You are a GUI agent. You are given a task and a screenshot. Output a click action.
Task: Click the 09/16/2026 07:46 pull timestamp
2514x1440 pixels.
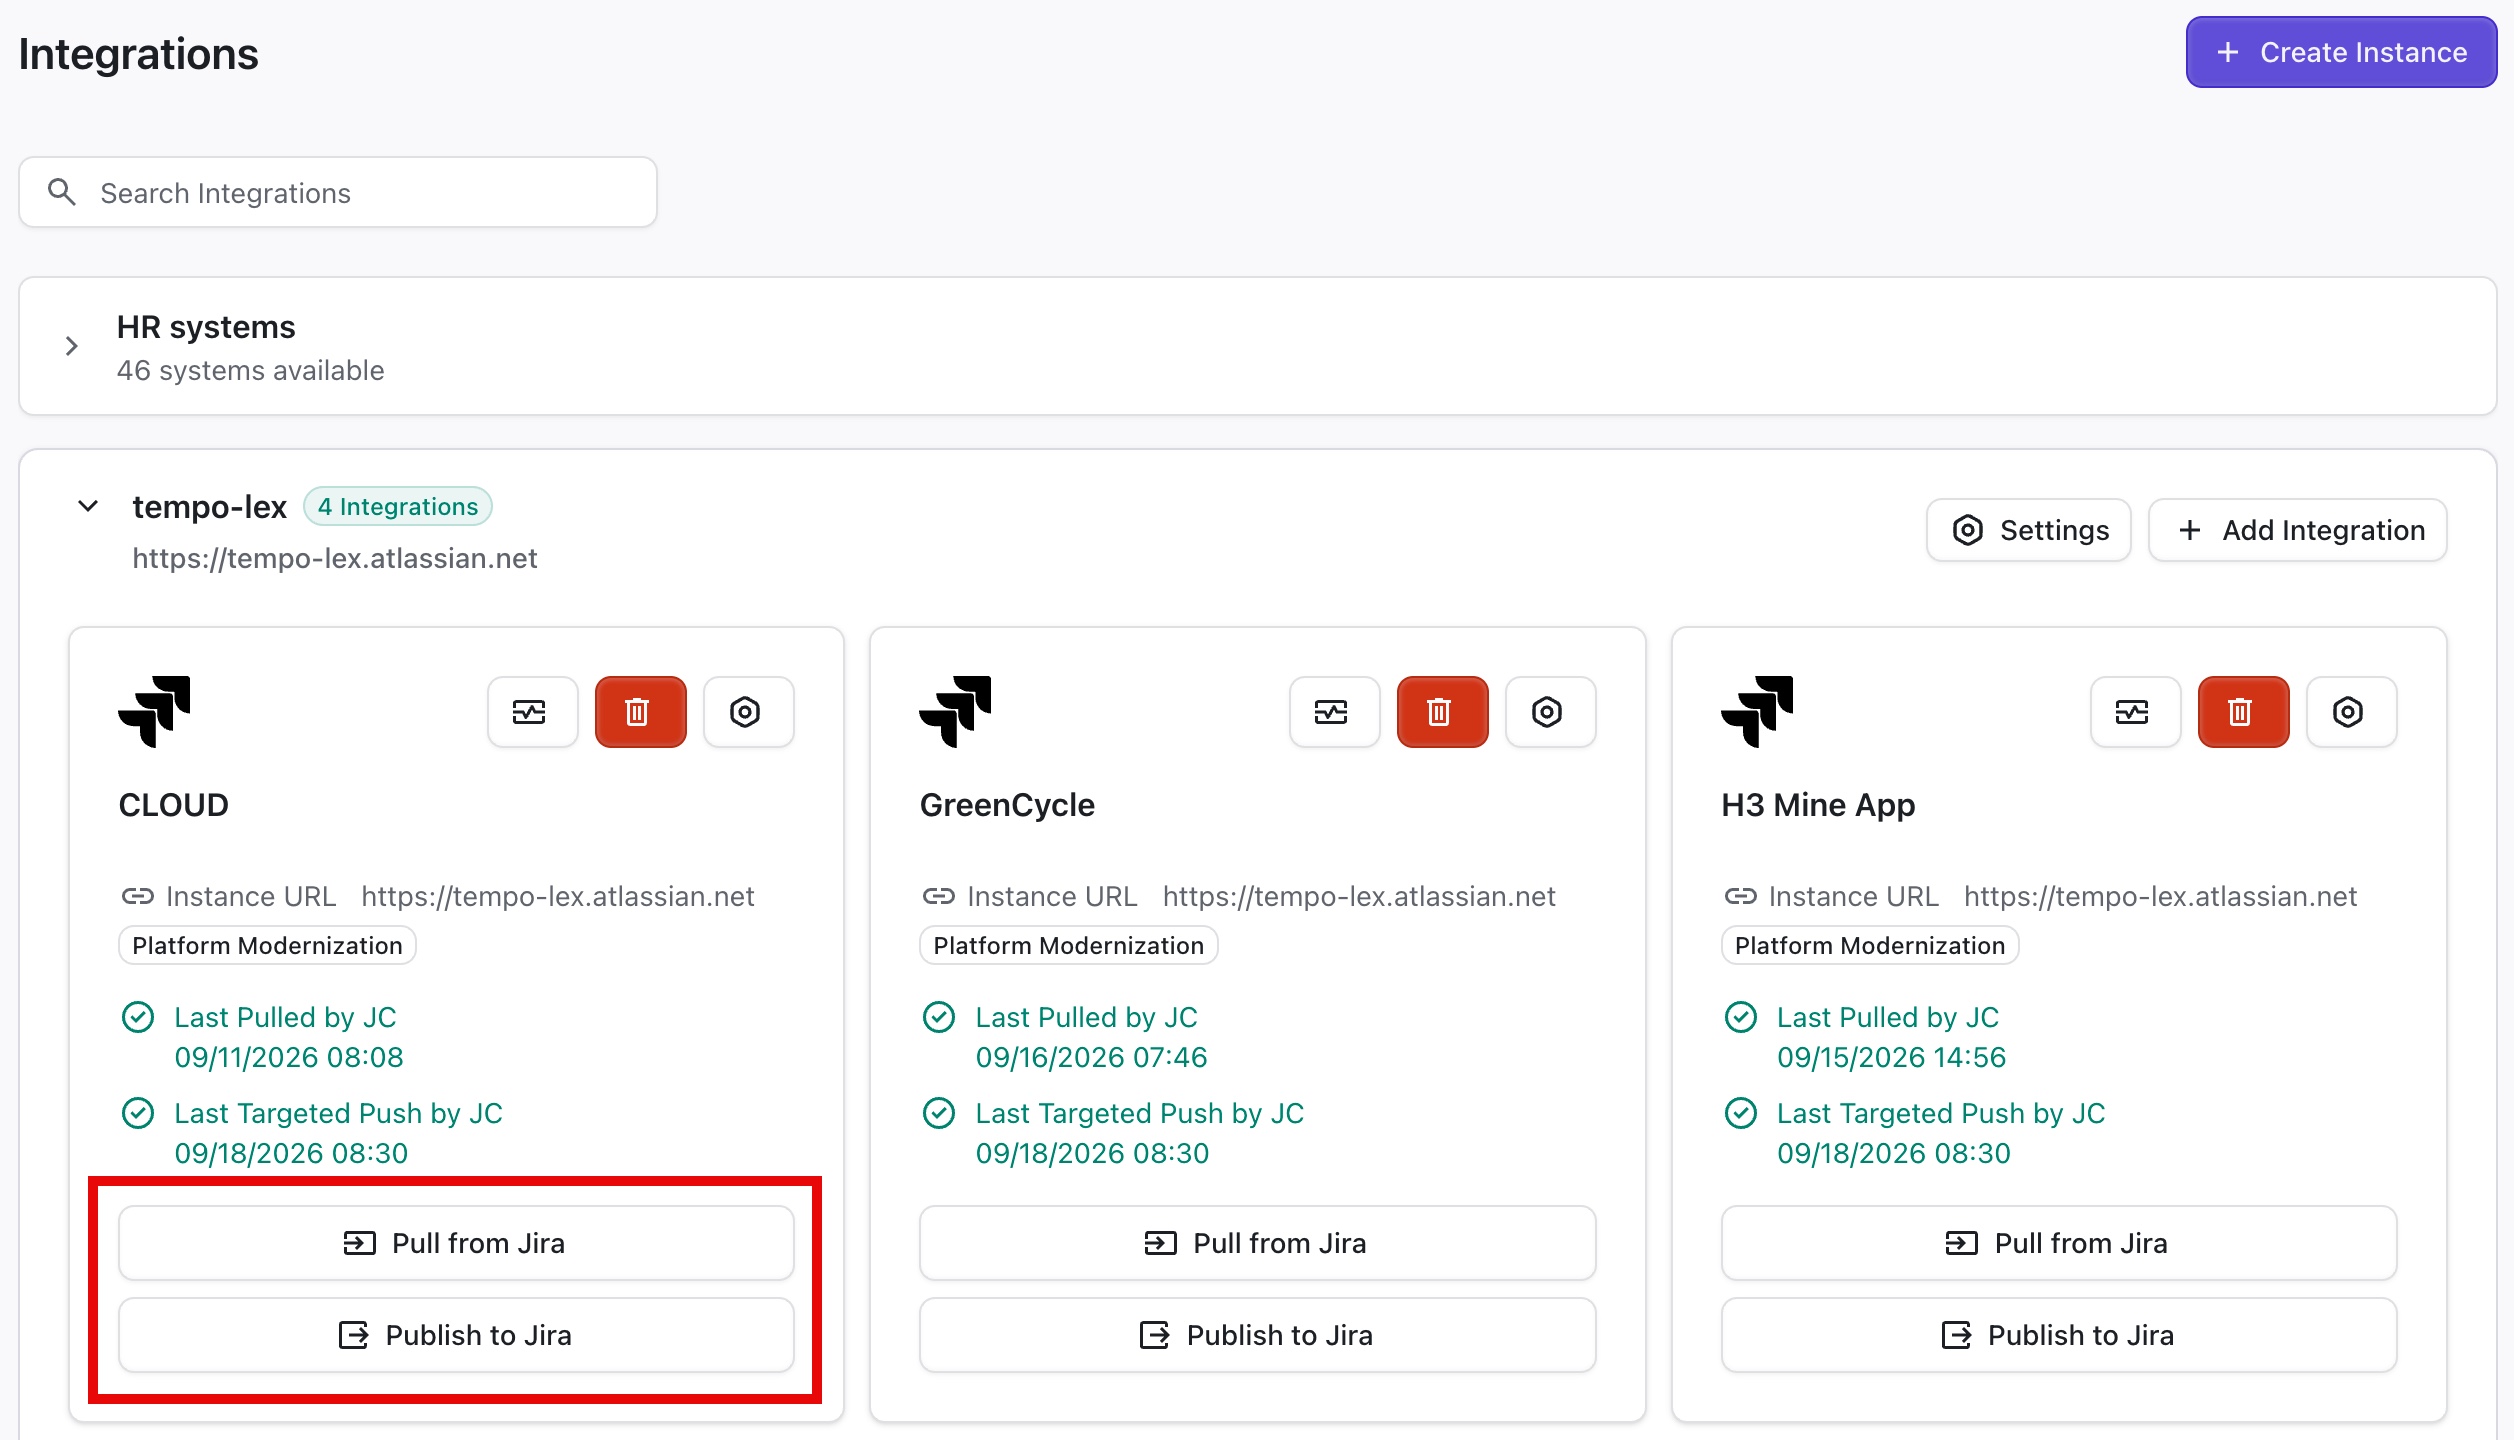(x=1092, y=1057)
